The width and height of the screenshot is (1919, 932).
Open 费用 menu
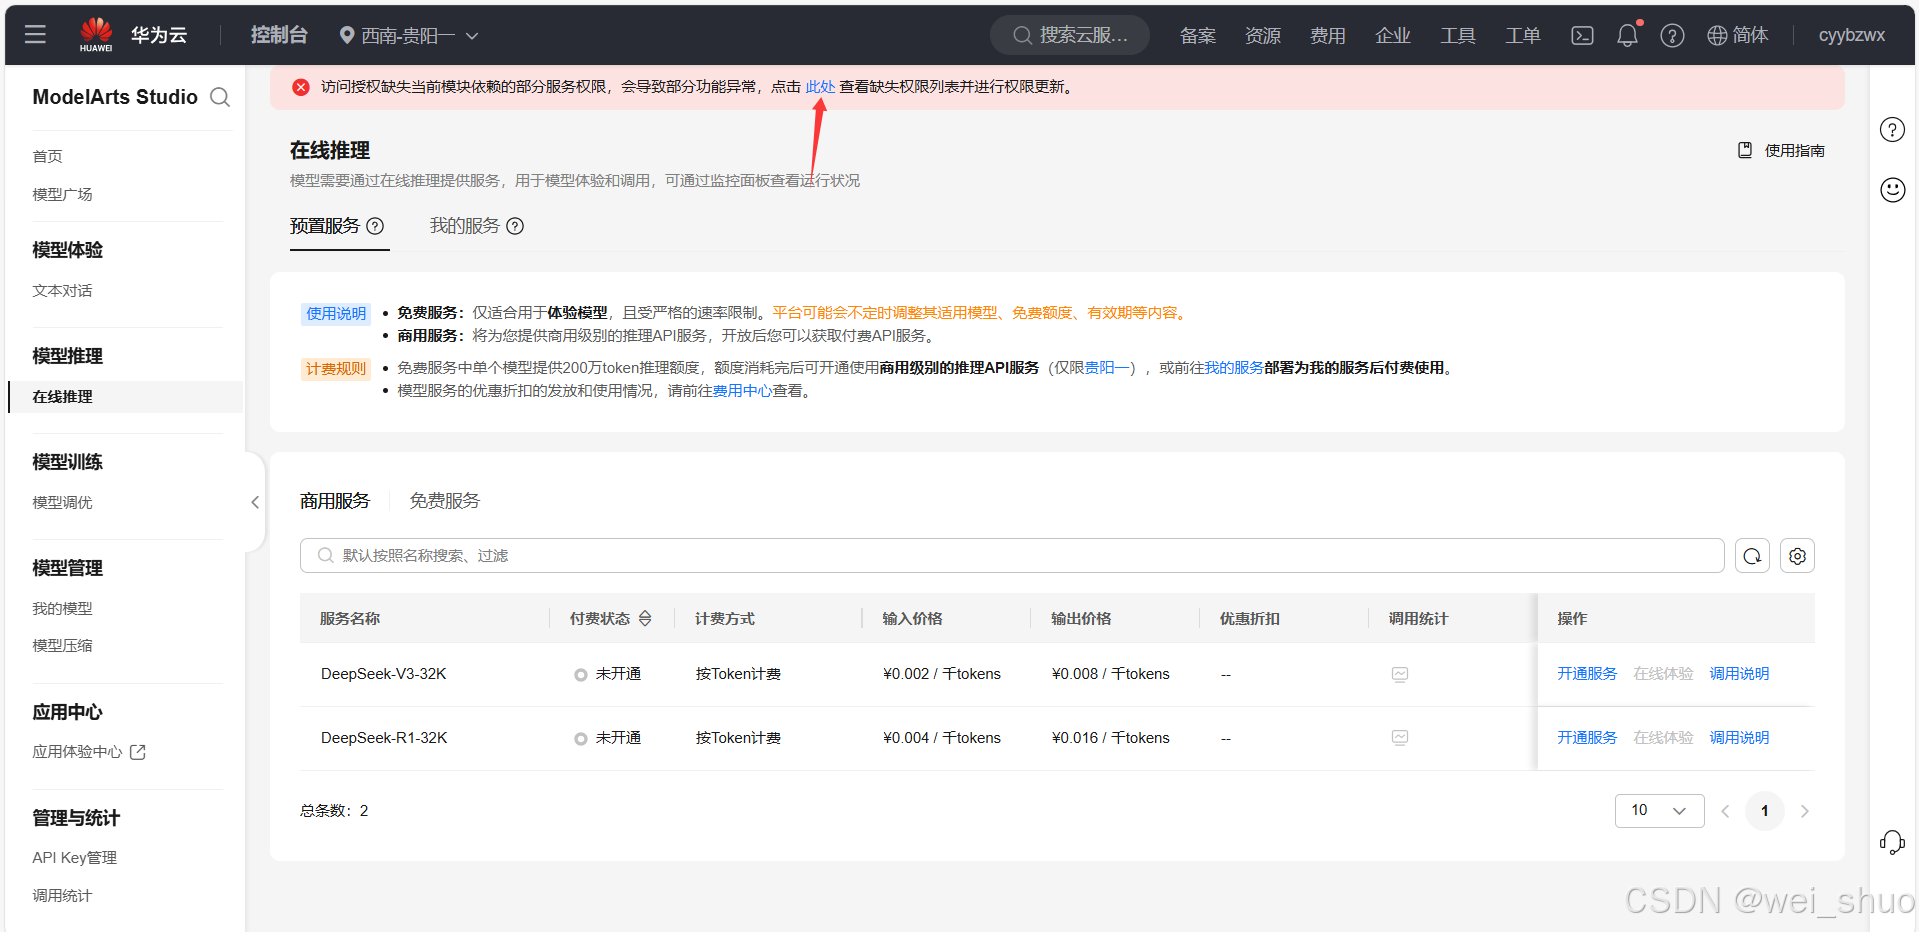[x=1328, y=35]
